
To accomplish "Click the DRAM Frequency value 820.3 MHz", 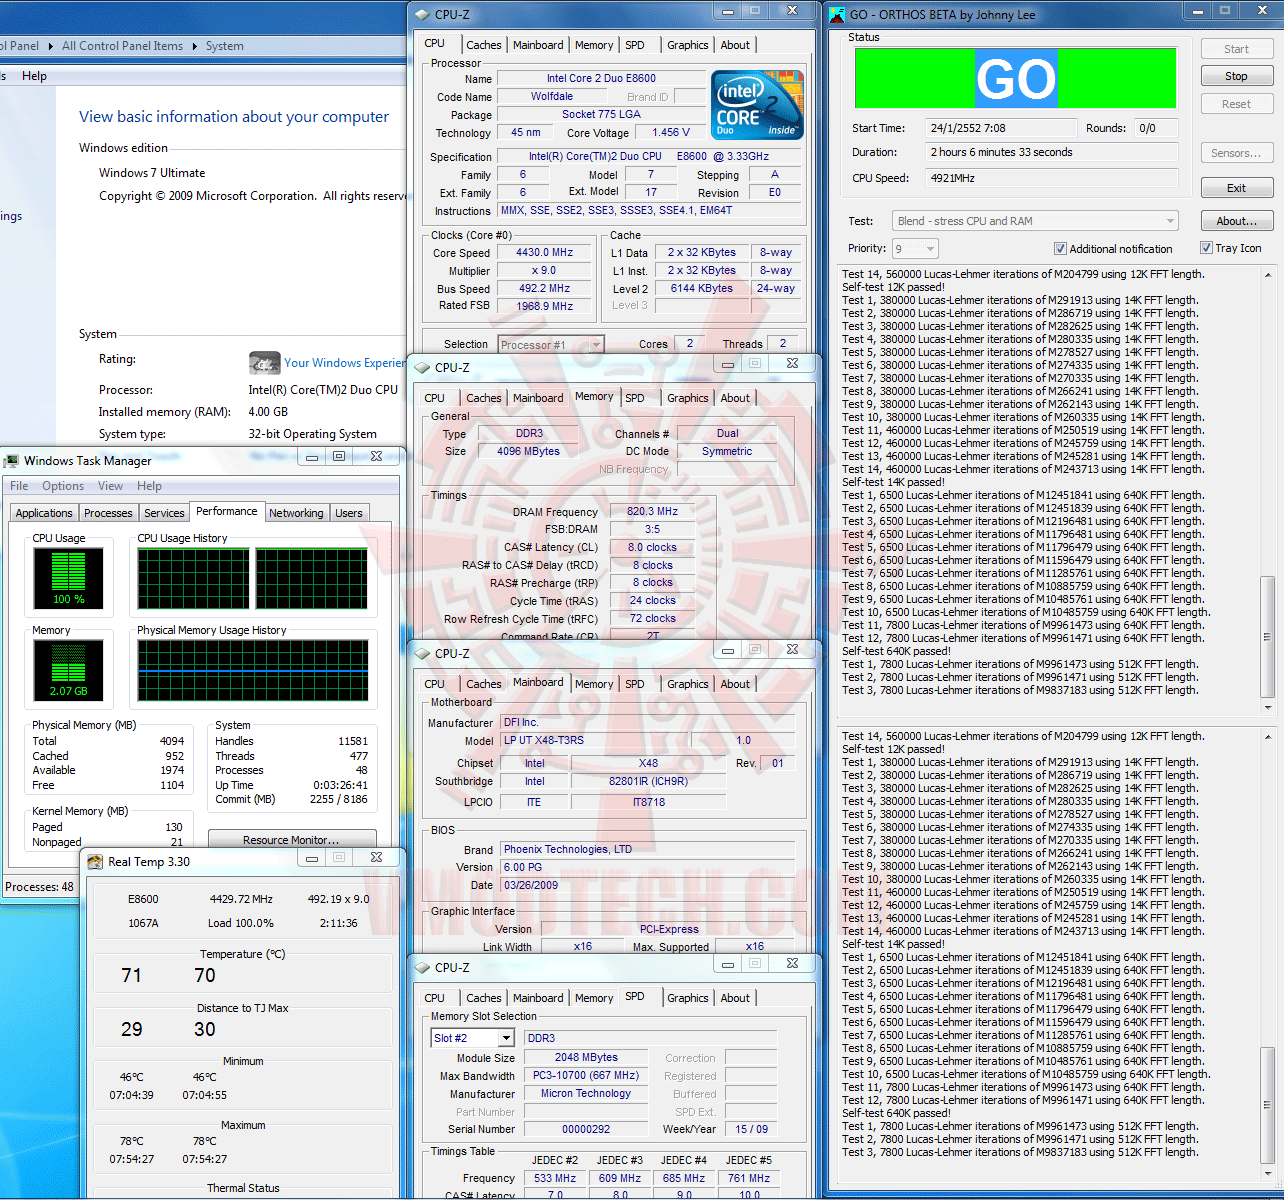I will coord(652,511).
